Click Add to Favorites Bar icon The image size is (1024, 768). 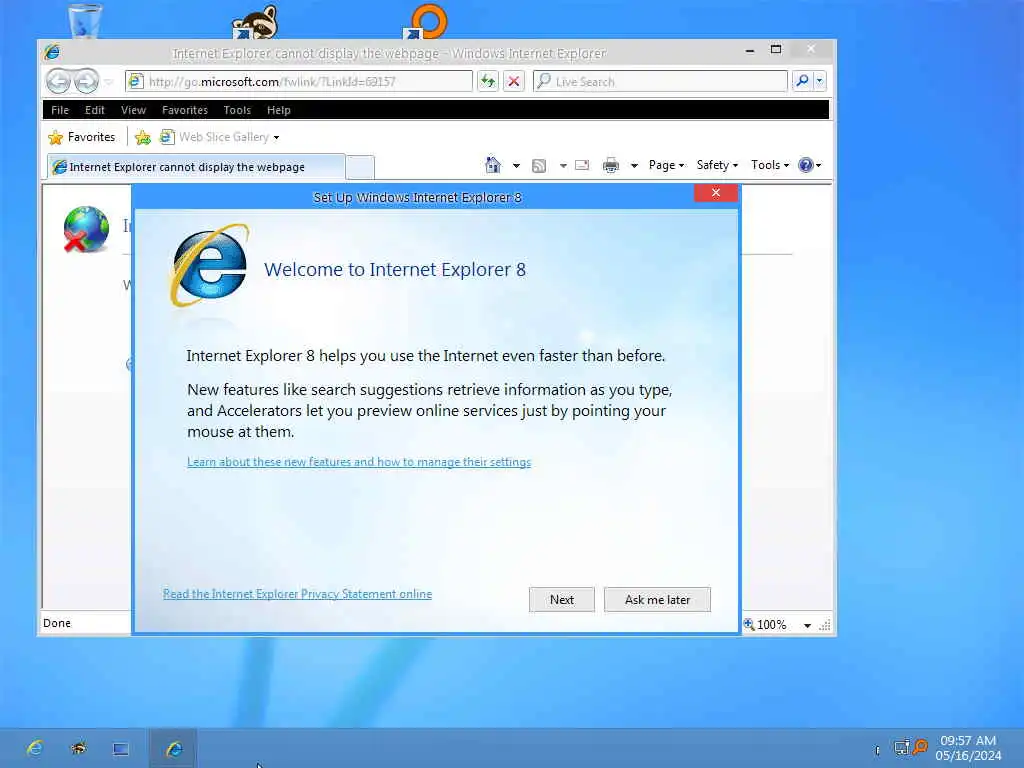[x=143, y=137]
